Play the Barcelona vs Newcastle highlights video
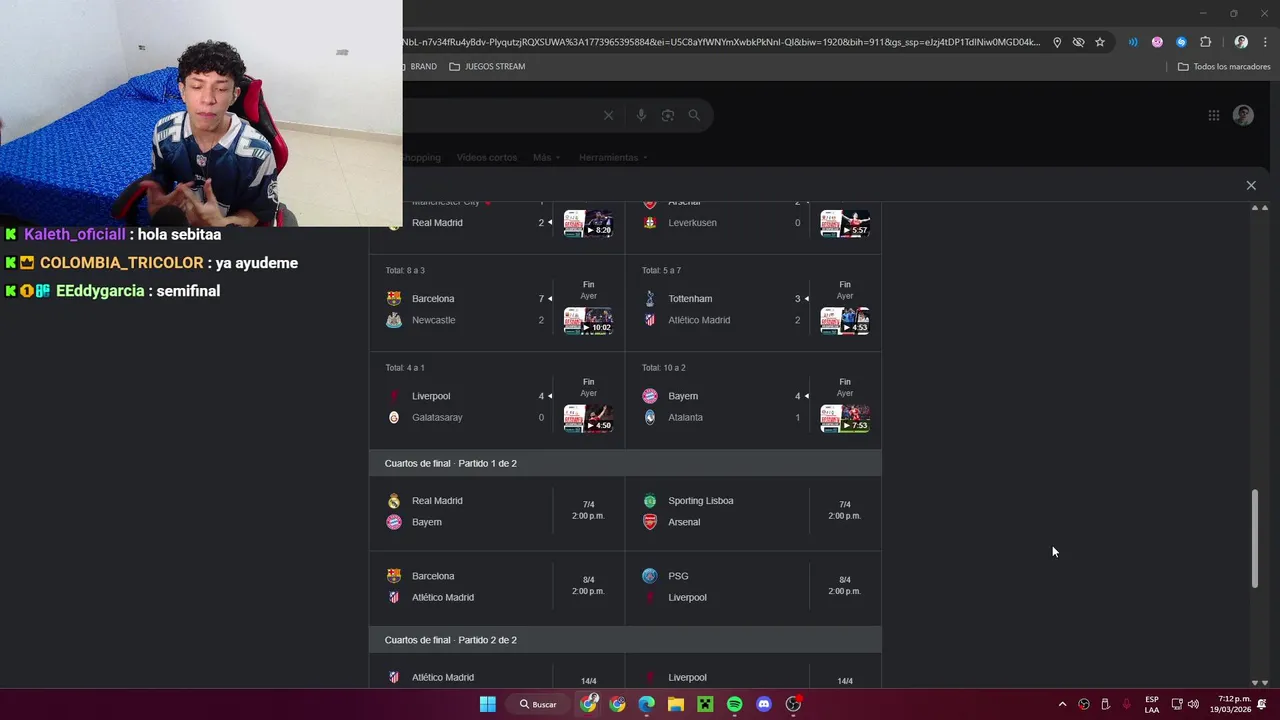The height and width of the screenshot is (720, 1280). point(588,320)
